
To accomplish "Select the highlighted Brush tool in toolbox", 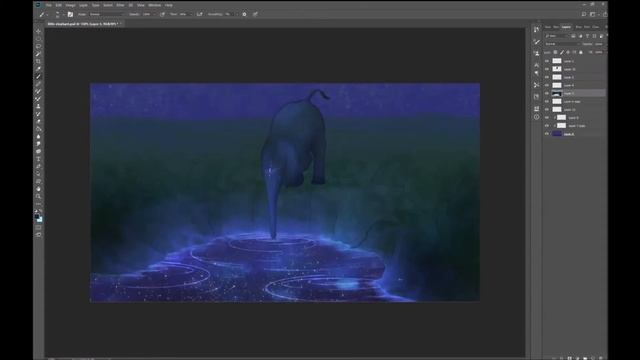I will [39, 76].
